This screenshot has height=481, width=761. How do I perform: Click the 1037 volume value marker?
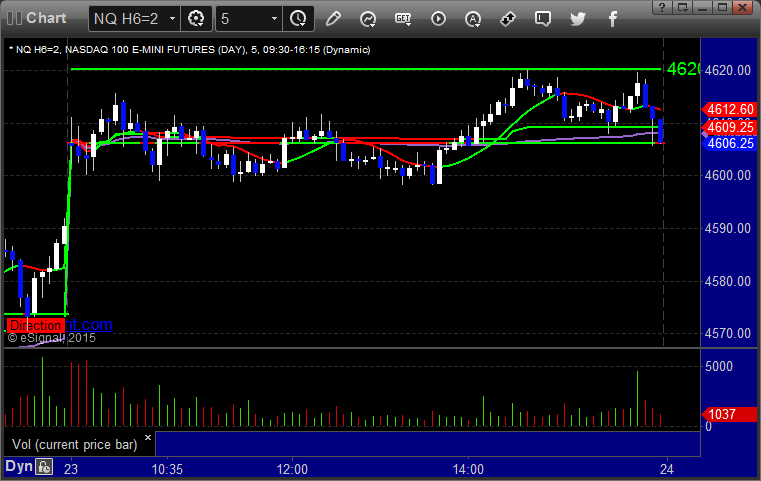click(x=729, y=414)
